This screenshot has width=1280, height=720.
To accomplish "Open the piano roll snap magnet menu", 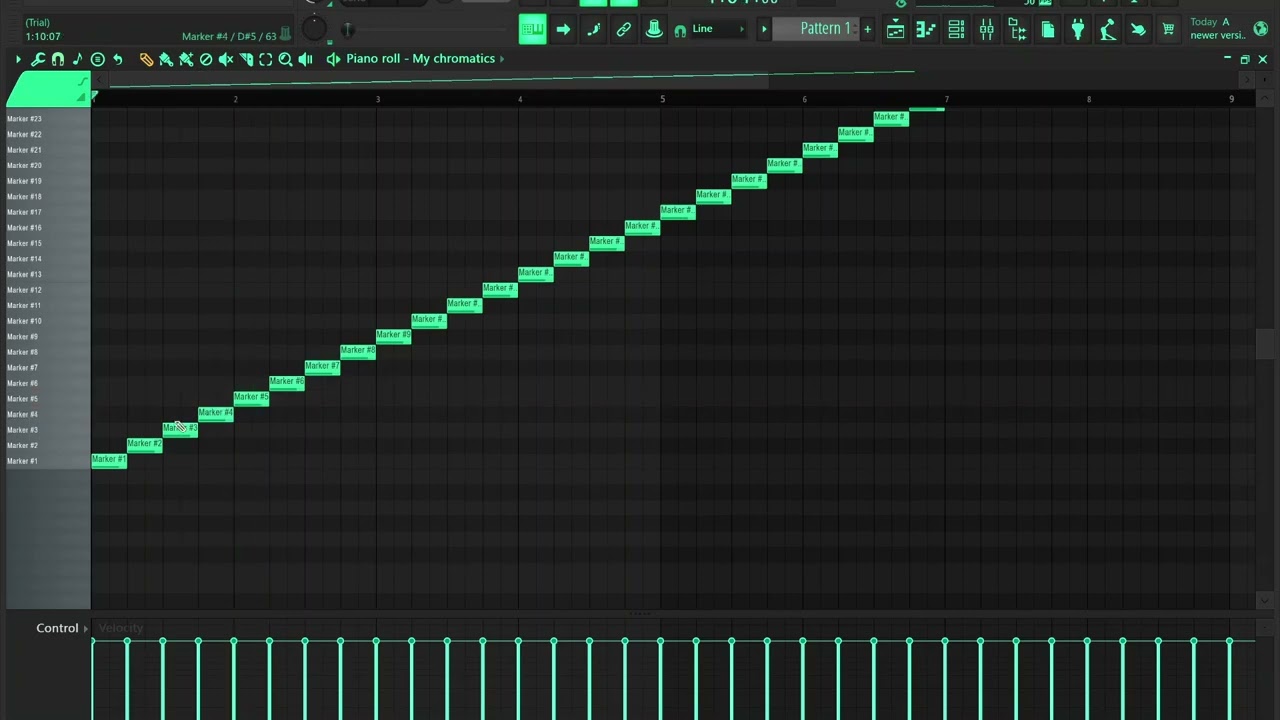I will point(58,59).
